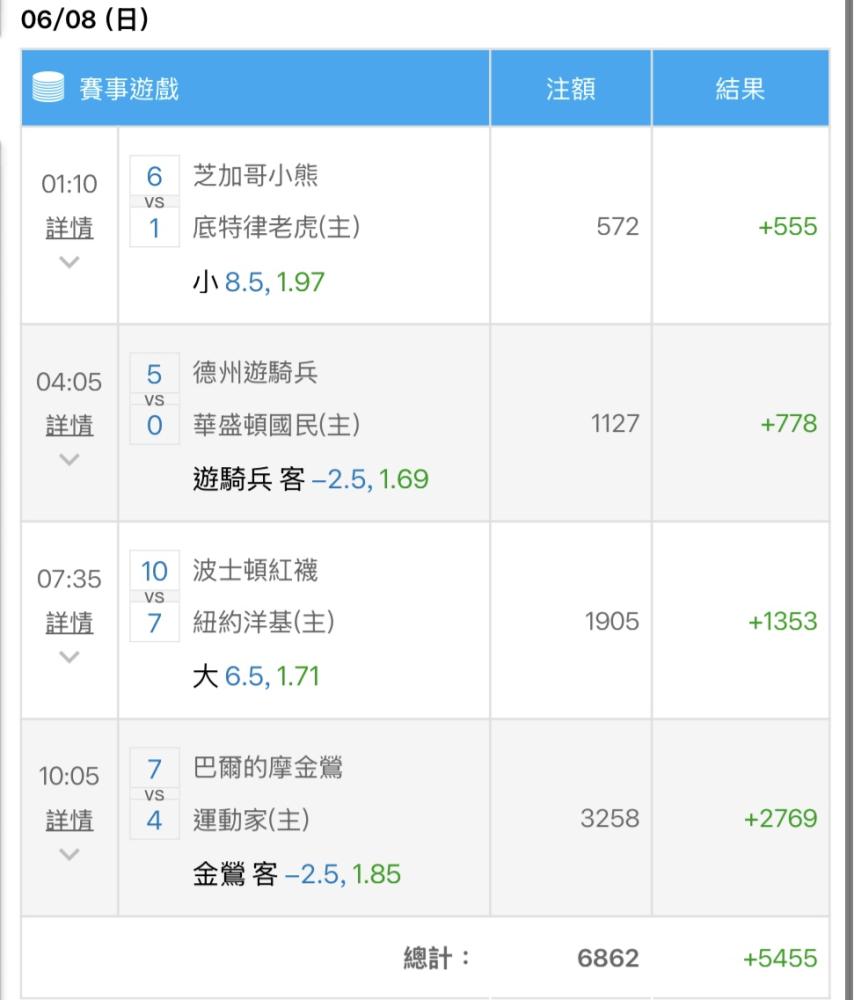
Task: Click the 芝加哥小熊 team name
Action: [x=255, y=175]
